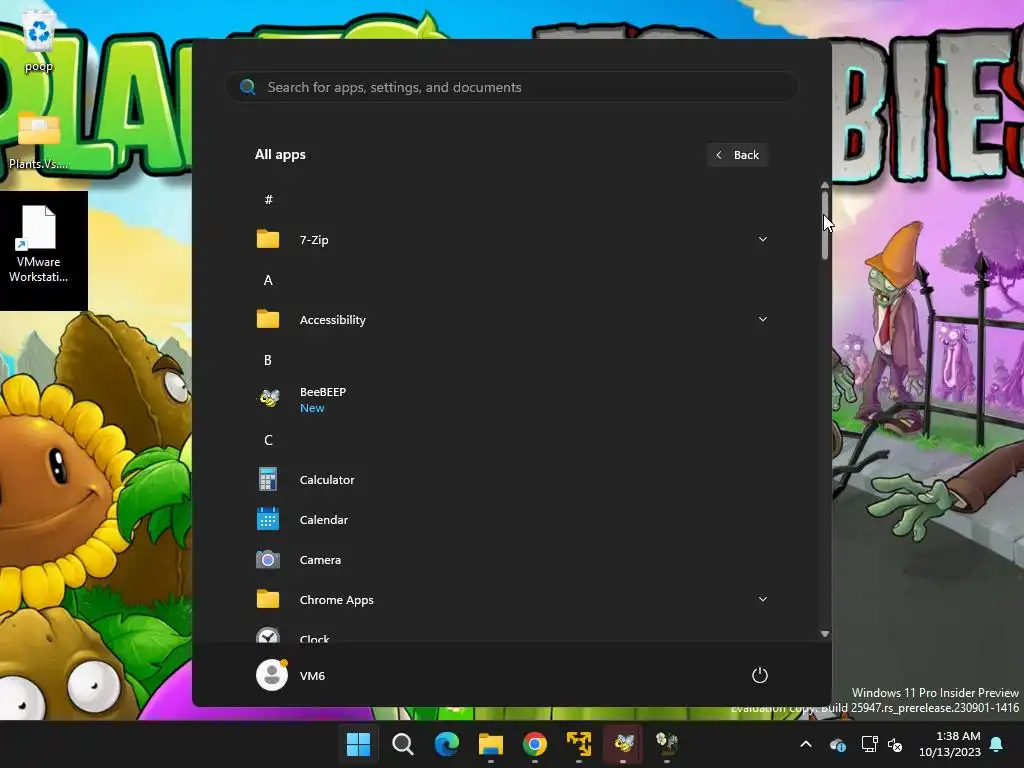Go Back to pinned apps
Viewport: 1024px width, 768px height.
tap(737, 155)
